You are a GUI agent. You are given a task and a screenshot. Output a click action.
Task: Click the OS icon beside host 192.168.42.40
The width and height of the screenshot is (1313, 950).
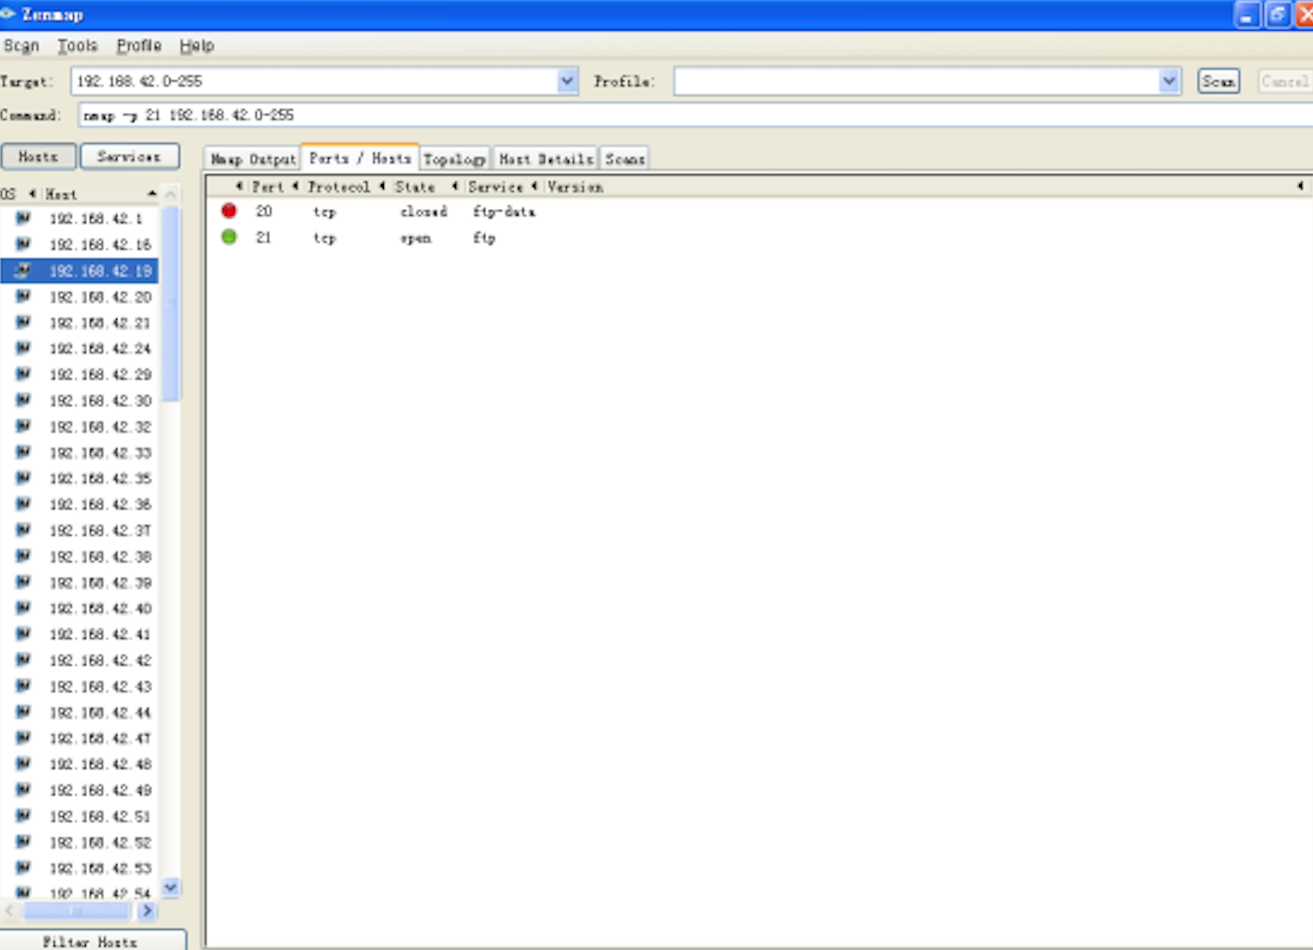[x=23, y=608]
